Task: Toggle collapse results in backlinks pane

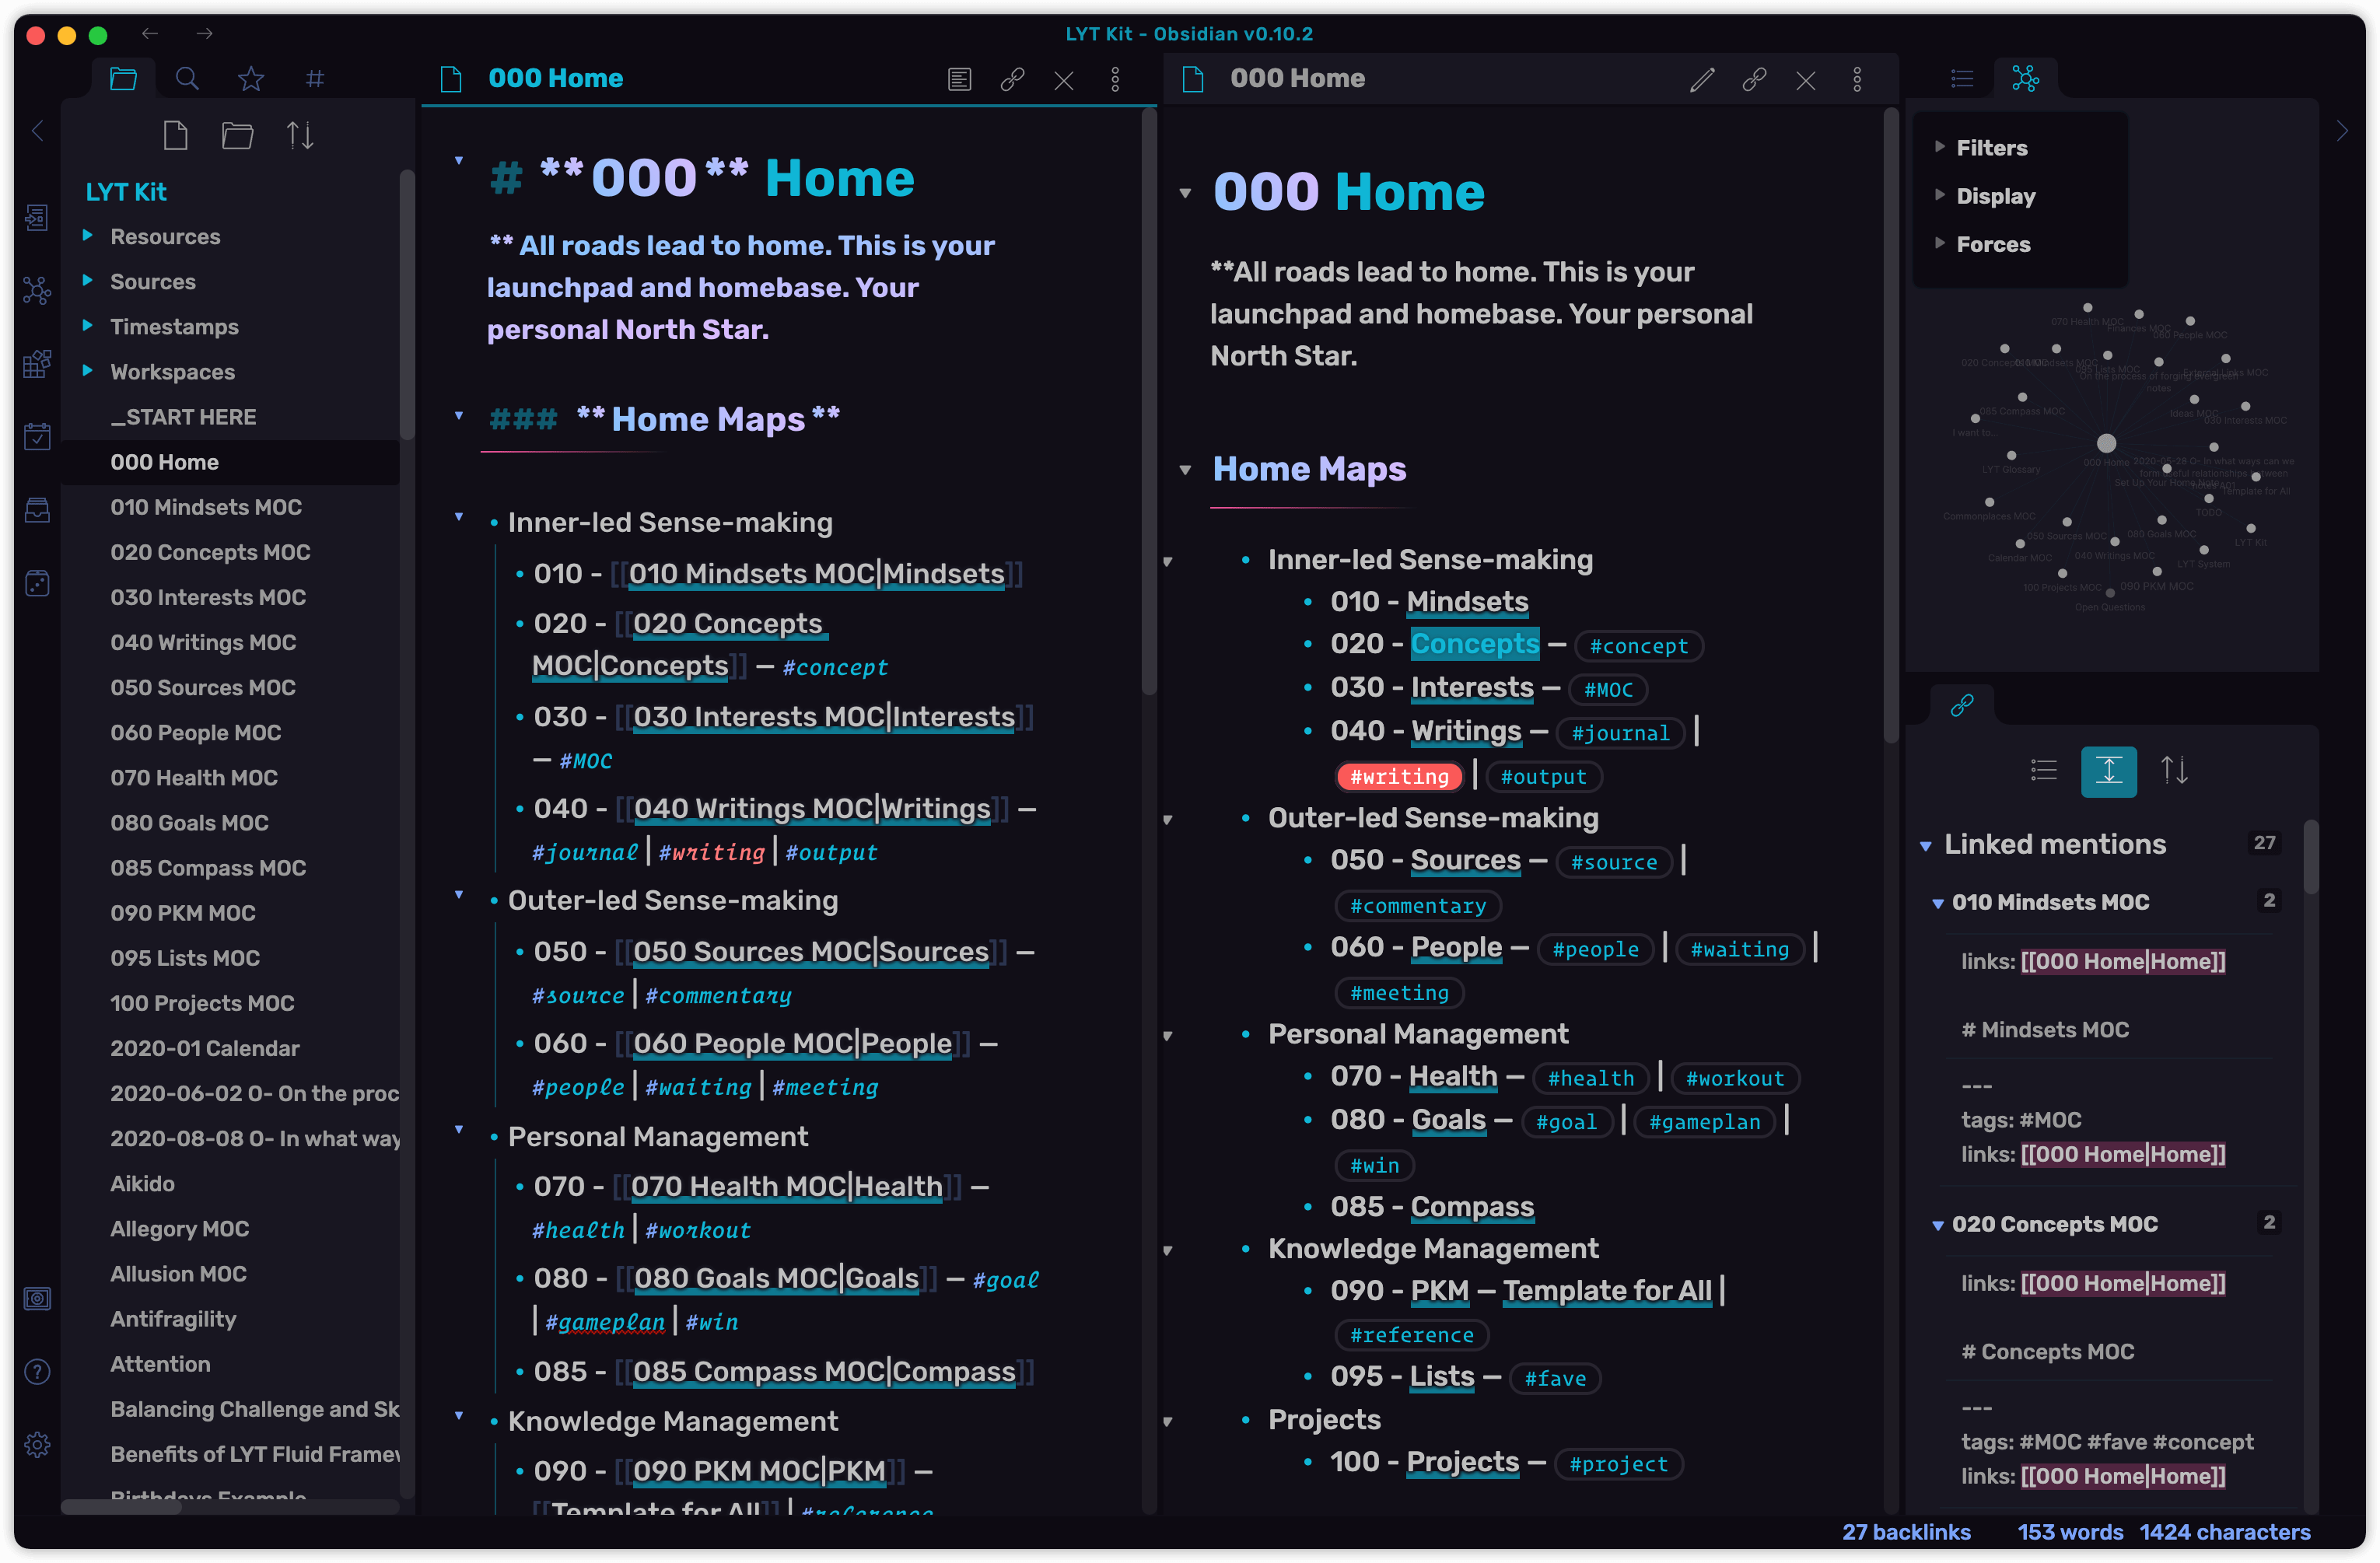Action: 2043,770
